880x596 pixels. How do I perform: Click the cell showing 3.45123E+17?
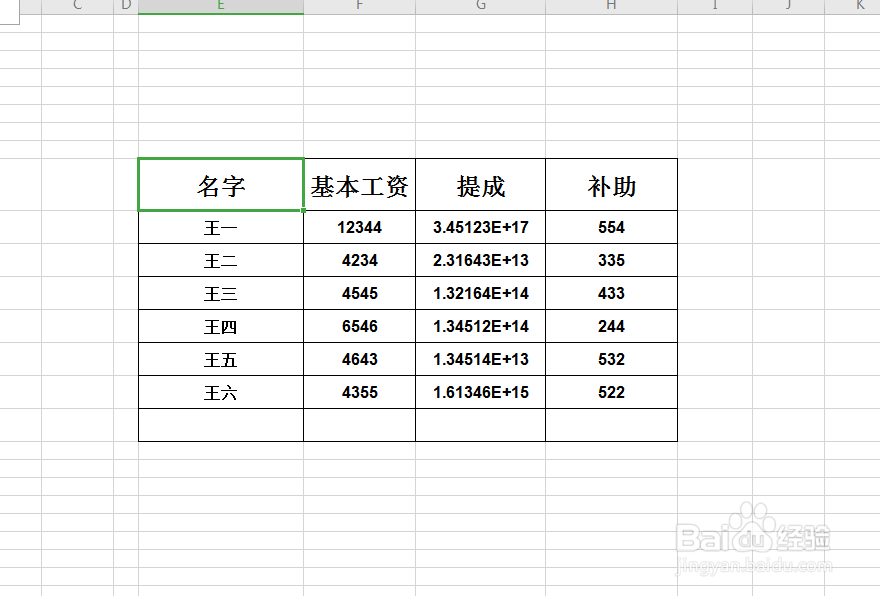tap(480, 226)
